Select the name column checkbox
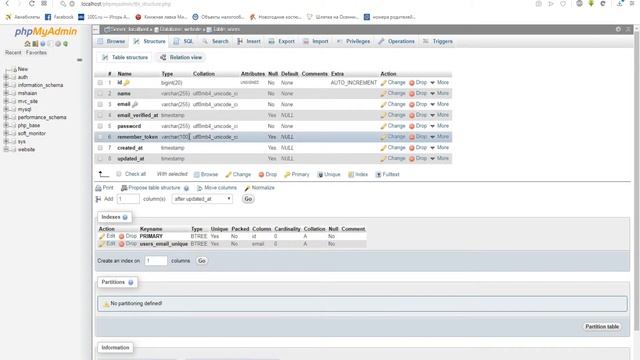 tap(100, 93)
